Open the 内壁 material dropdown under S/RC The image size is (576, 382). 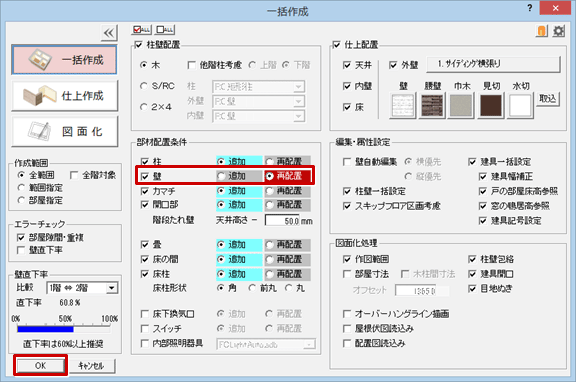(x=258, y=116)
